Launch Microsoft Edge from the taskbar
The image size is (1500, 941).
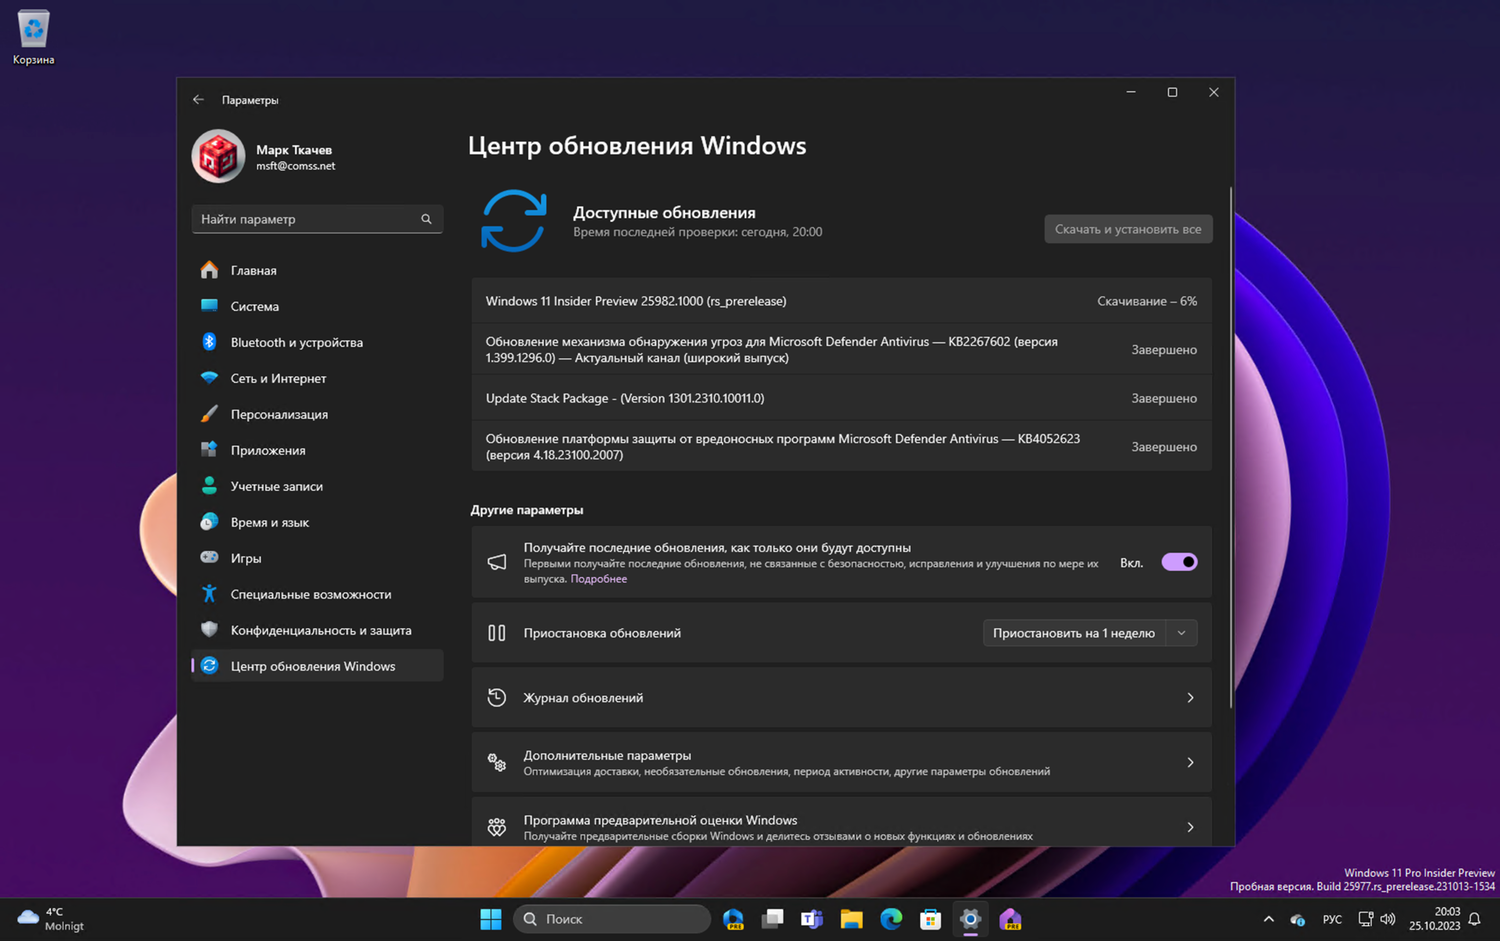[890, 919]
